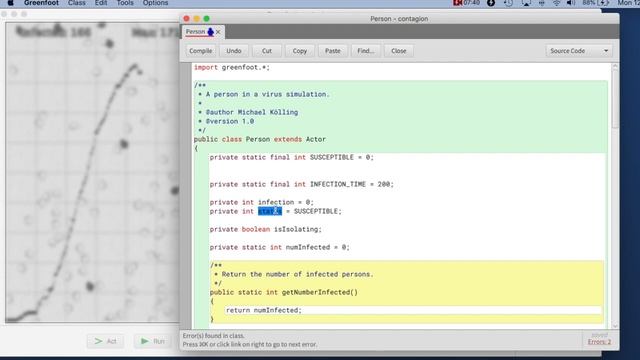Open the Options menu
This screenshot has width=640, height=360.
click(x=155, y=3)
